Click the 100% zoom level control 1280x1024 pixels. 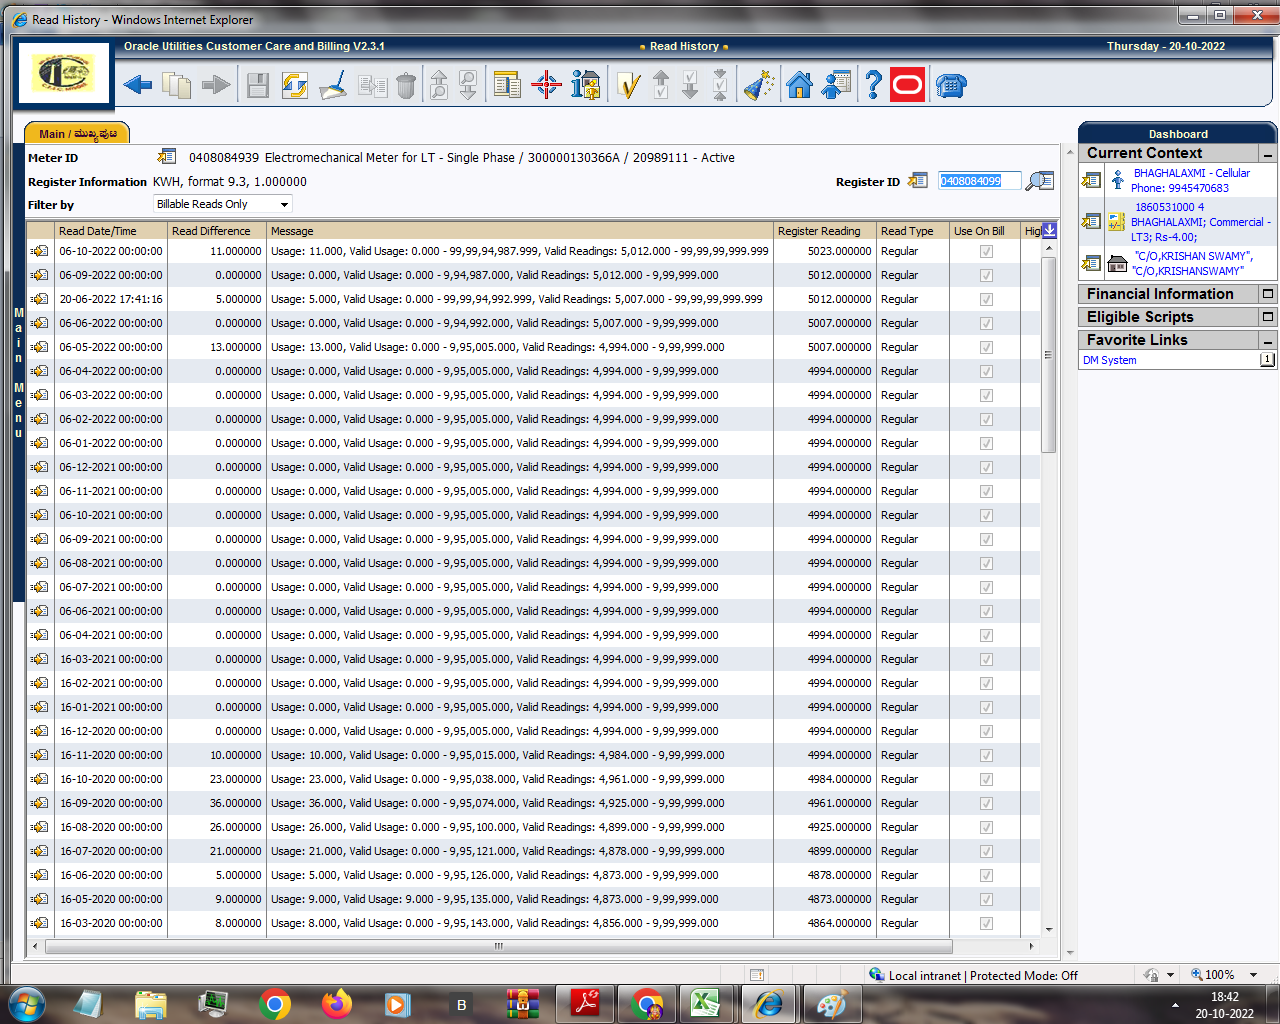(1224, 974)
